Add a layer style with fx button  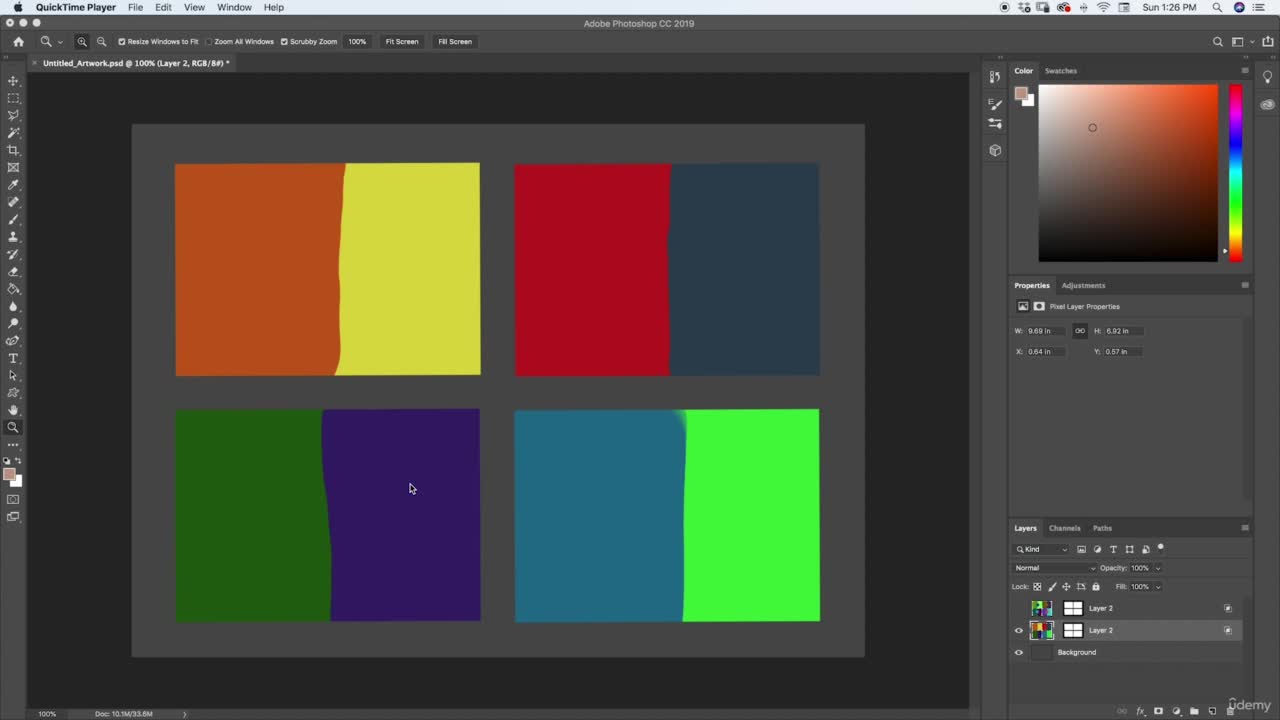[1140, 711]
